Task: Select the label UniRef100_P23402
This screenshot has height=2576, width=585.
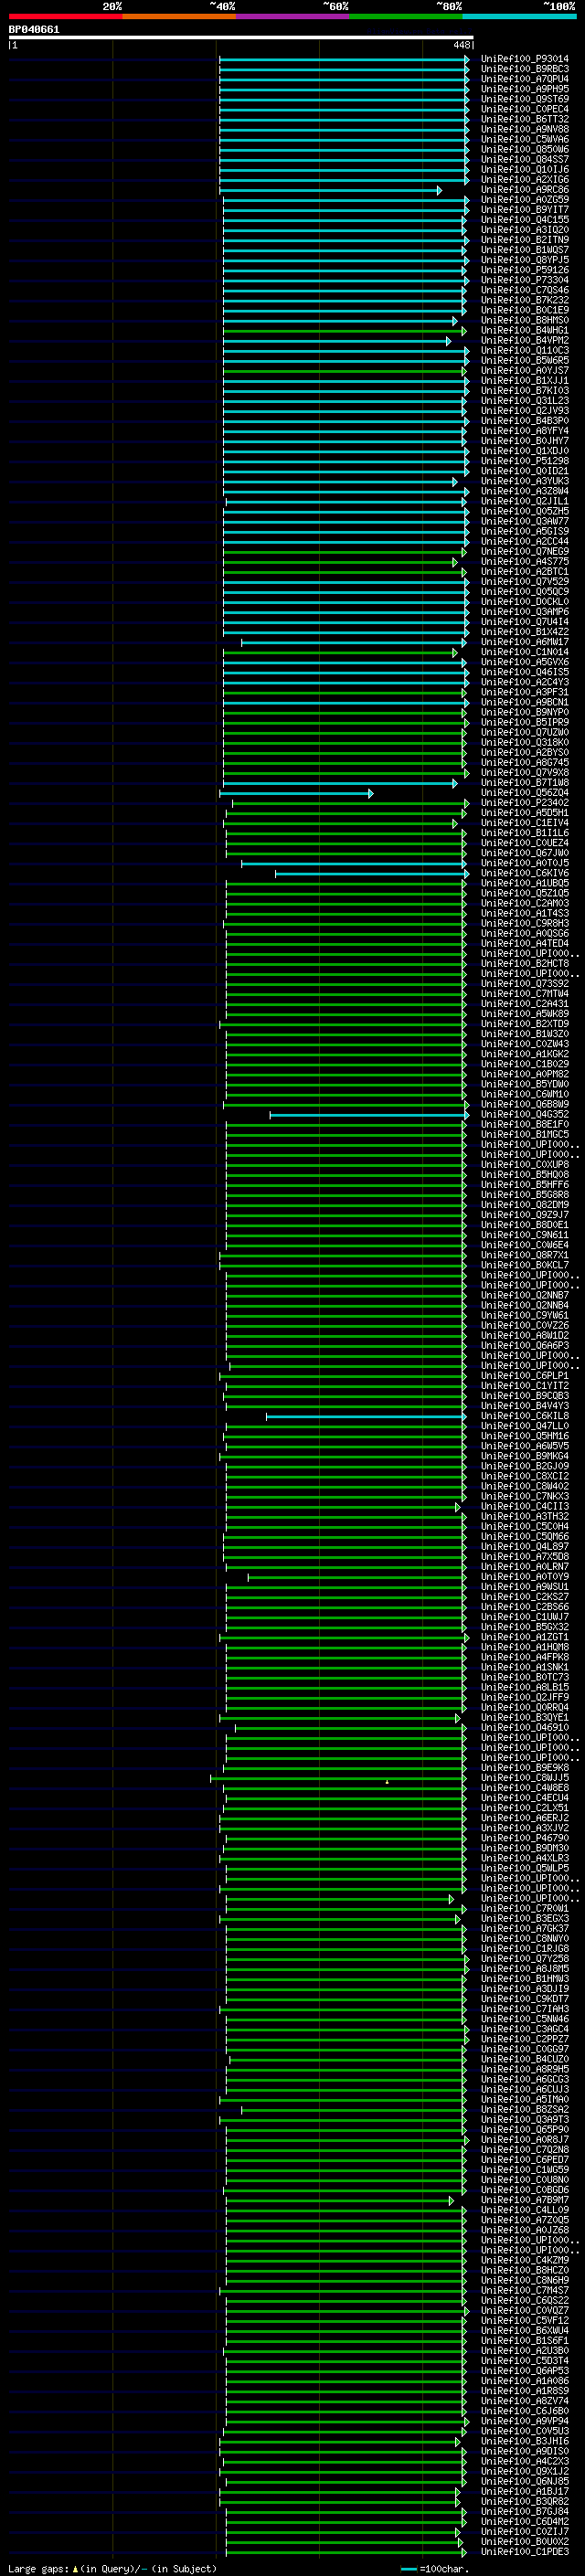Action: [x=525, y=803]
